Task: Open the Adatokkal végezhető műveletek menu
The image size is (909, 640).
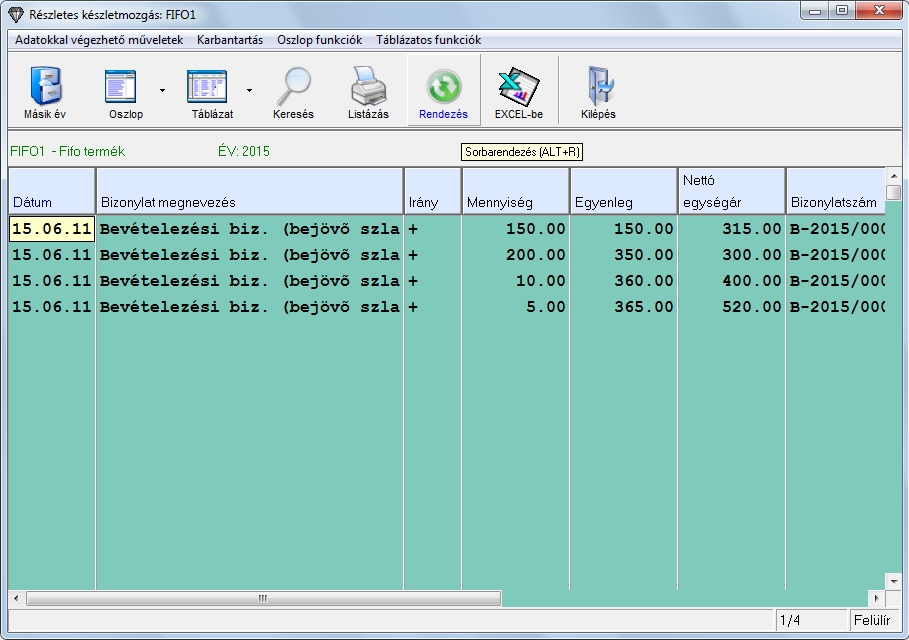Action: (x=99, y=41)
